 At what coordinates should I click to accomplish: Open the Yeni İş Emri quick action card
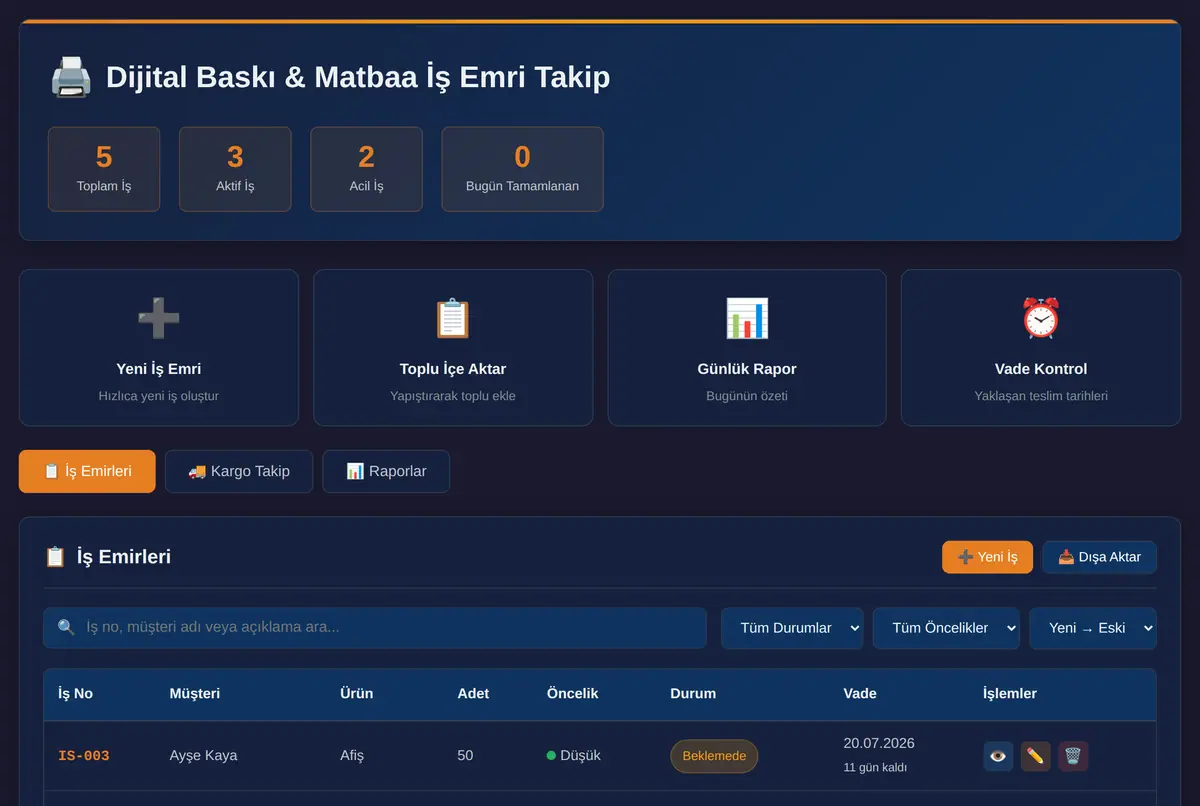tap(159, 348)
